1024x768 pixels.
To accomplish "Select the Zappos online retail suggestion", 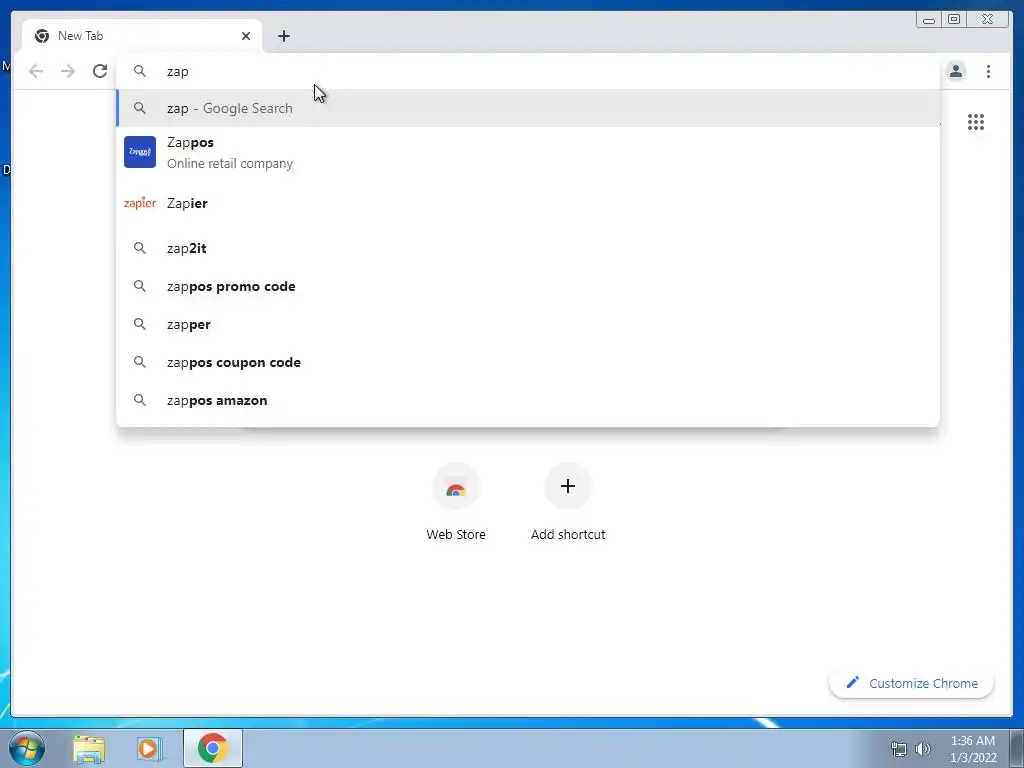I will click(528, 152).
